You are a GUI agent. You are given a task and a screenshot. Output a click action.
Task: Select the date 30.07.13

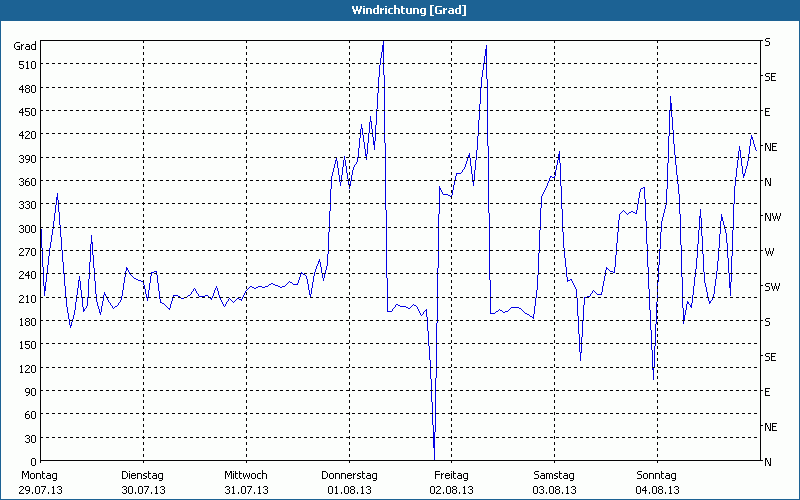click(143, 490)
